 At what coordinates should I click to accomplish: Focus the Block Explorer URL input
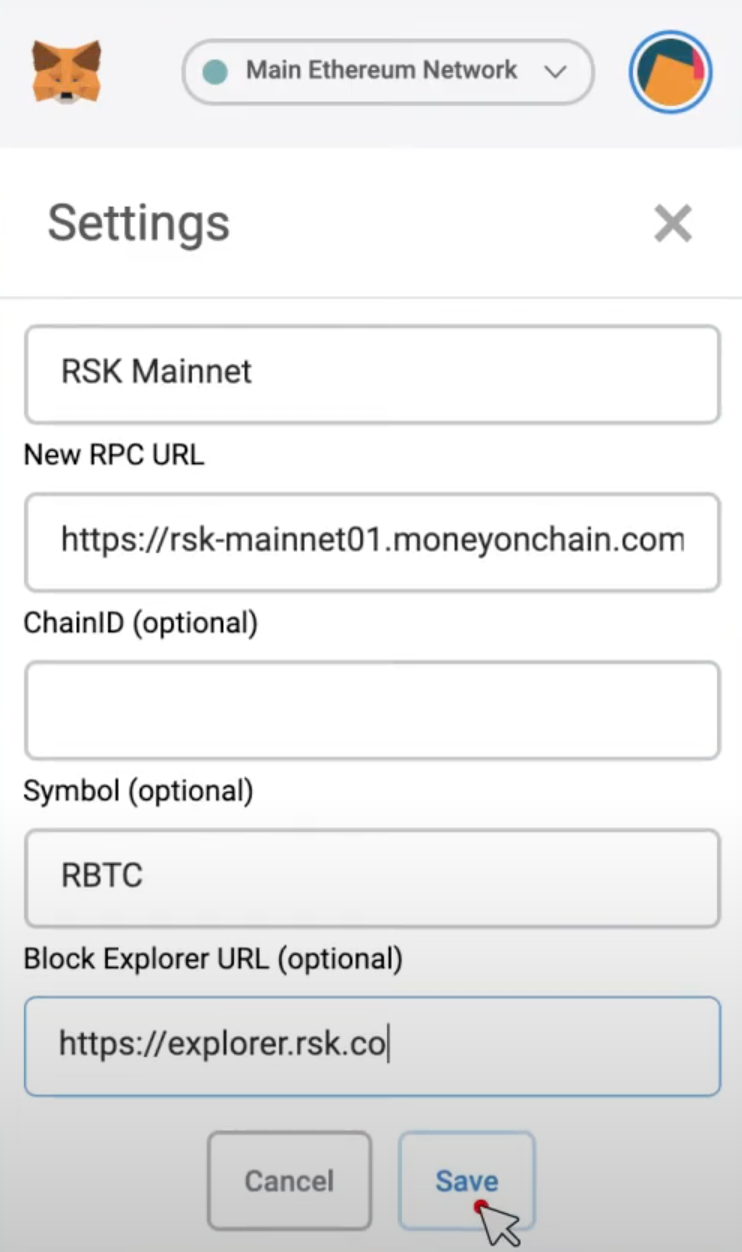click(x=372, y=1045)
